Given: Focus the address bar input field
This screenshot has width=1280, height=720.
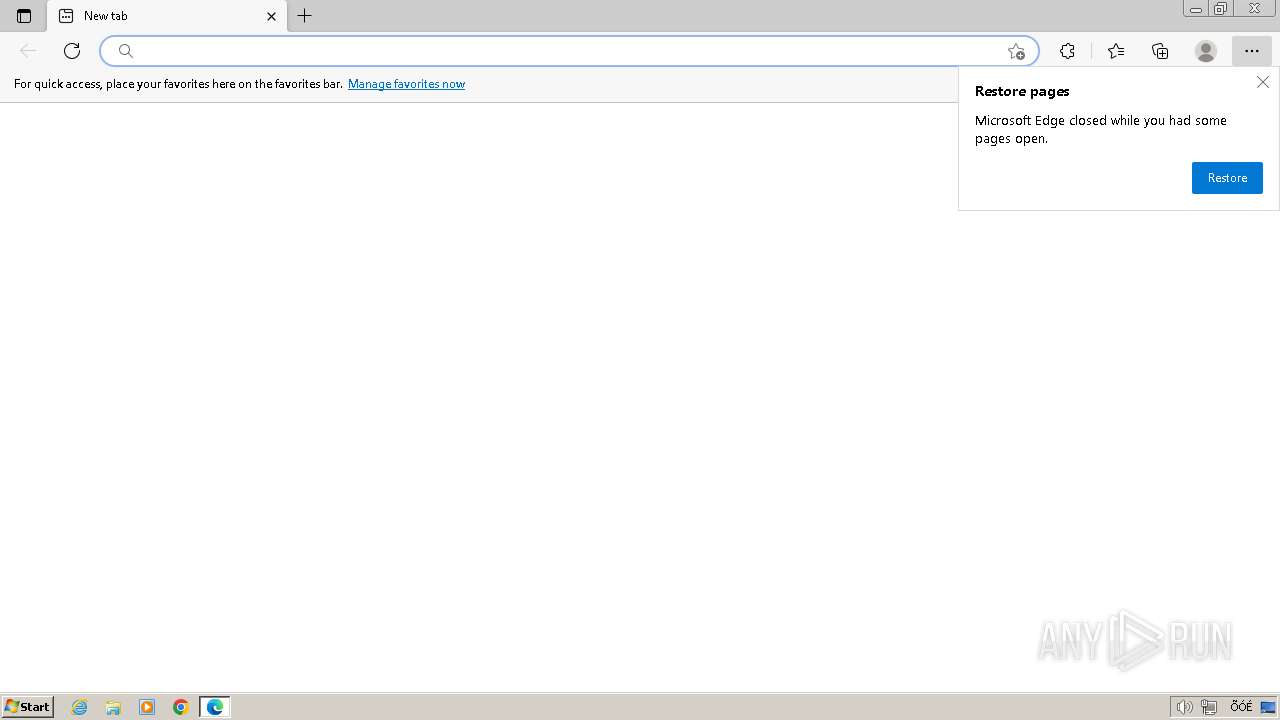Looking at the screenshot, I should pyautogui.click(x=570, y=51).
